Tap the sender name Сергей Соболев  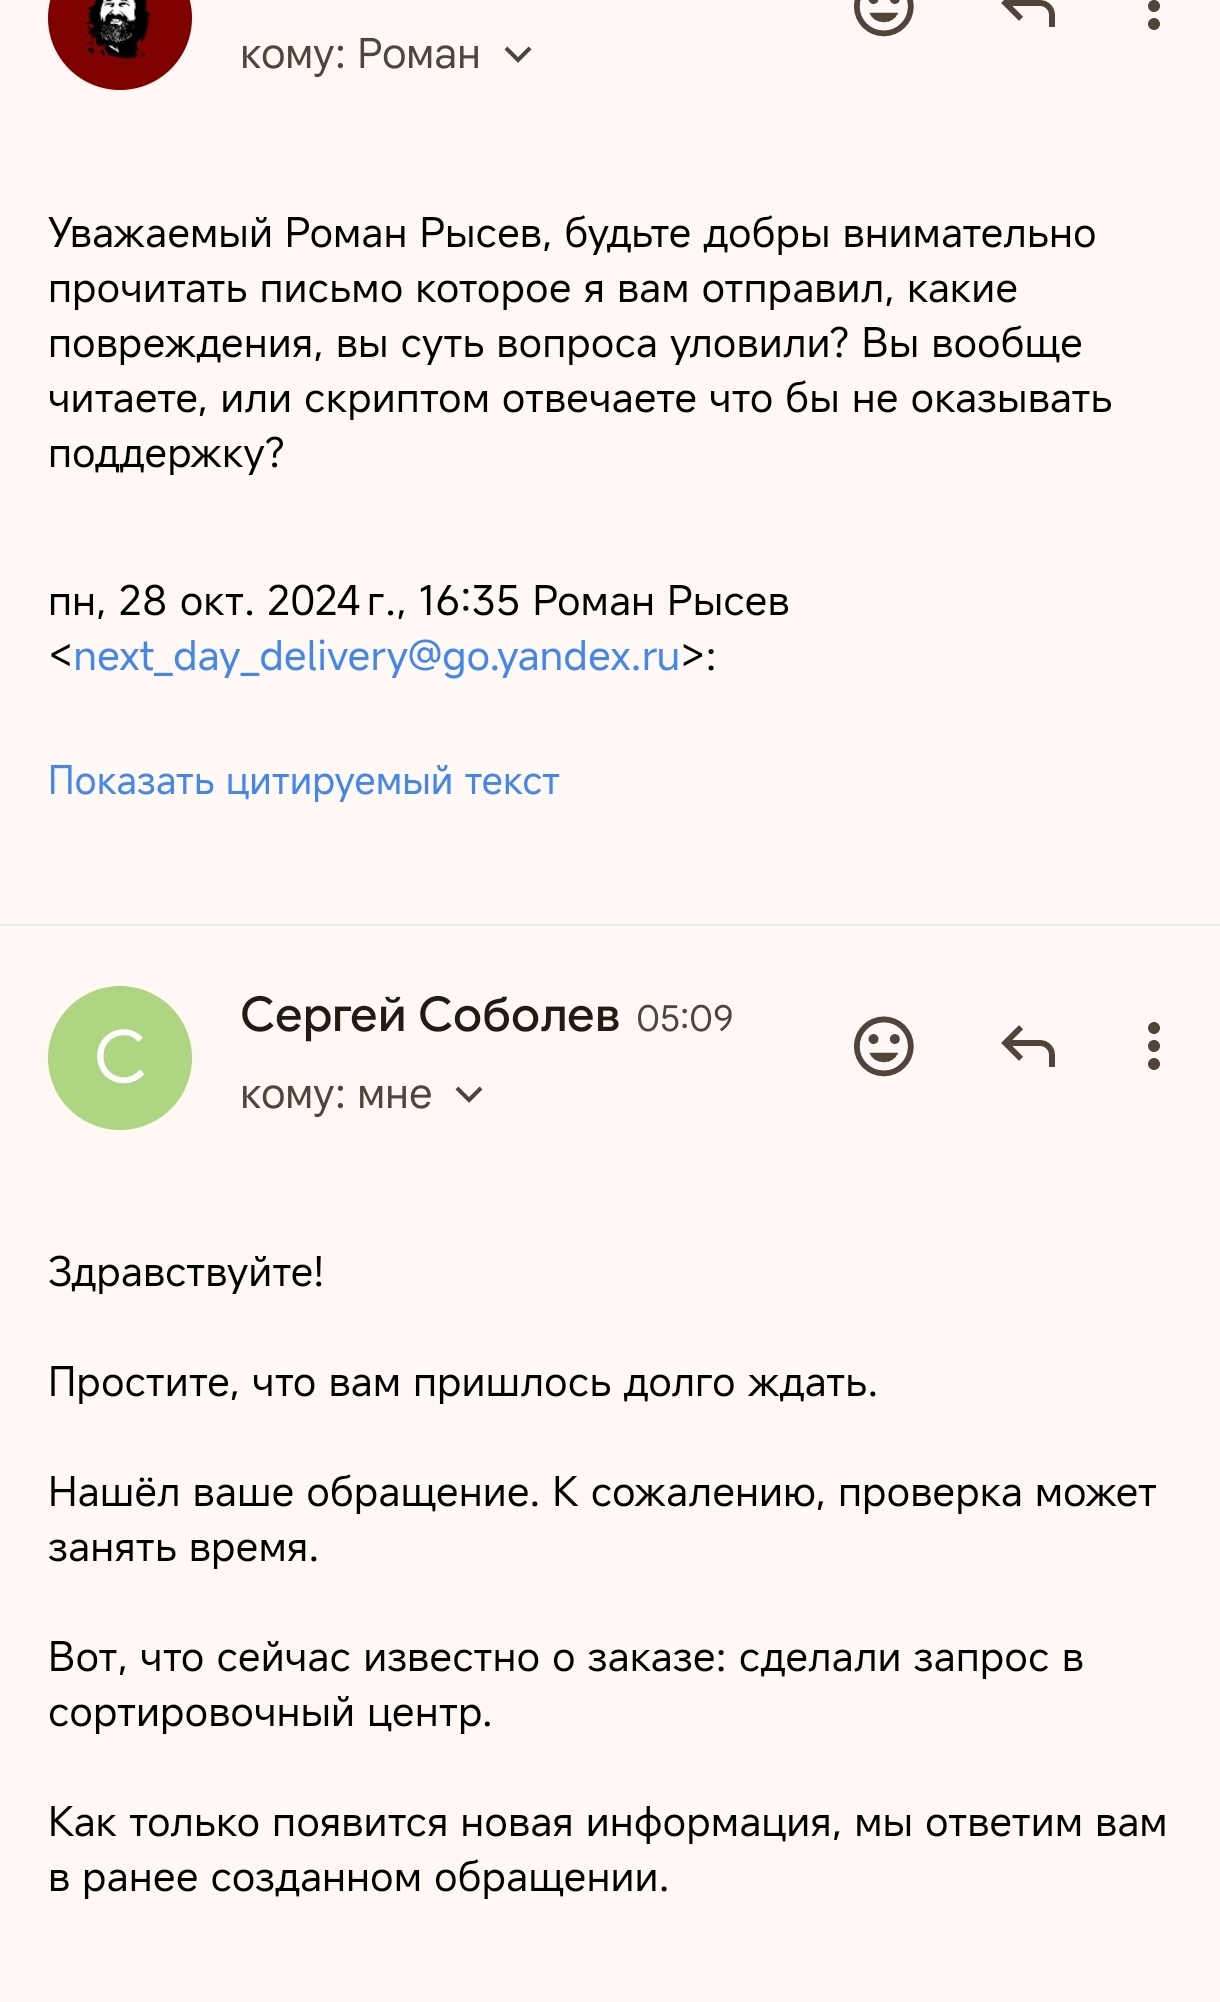pyautogui.click(x=430, y=1016)
